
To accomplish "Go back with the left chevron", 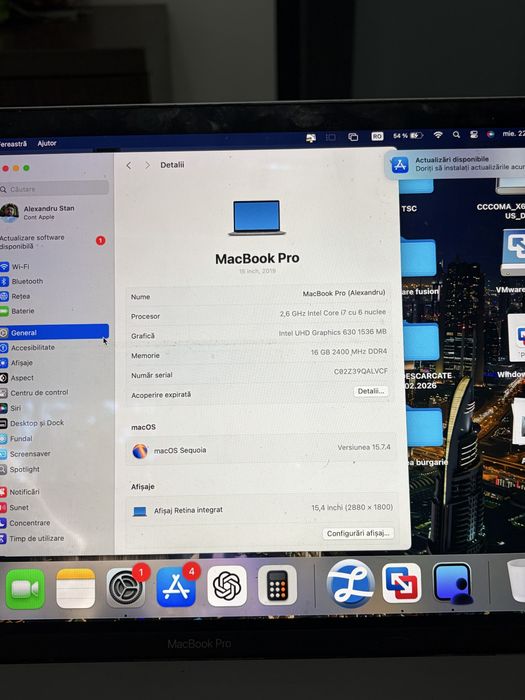I will pos(129,166).
